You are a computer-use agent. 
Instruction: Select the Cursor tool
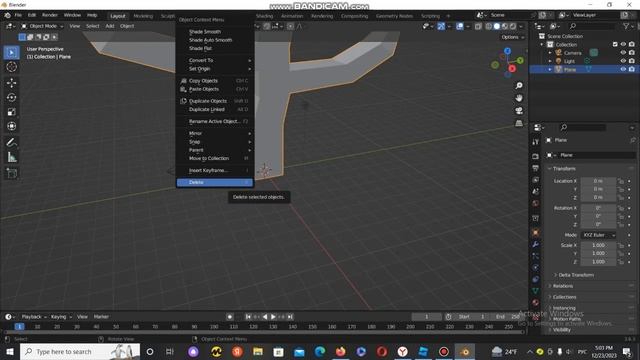[x=11, y=67]
